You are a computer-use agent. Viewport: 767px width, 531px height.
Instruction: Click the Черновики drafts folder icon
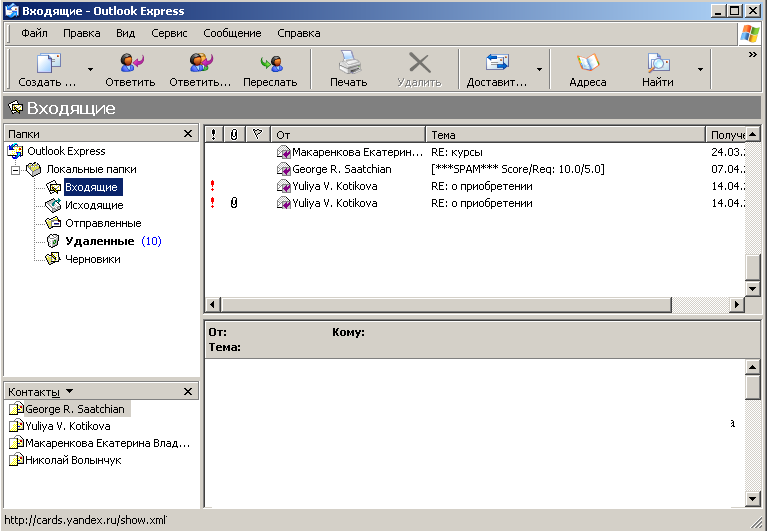[x=53, y=259]
